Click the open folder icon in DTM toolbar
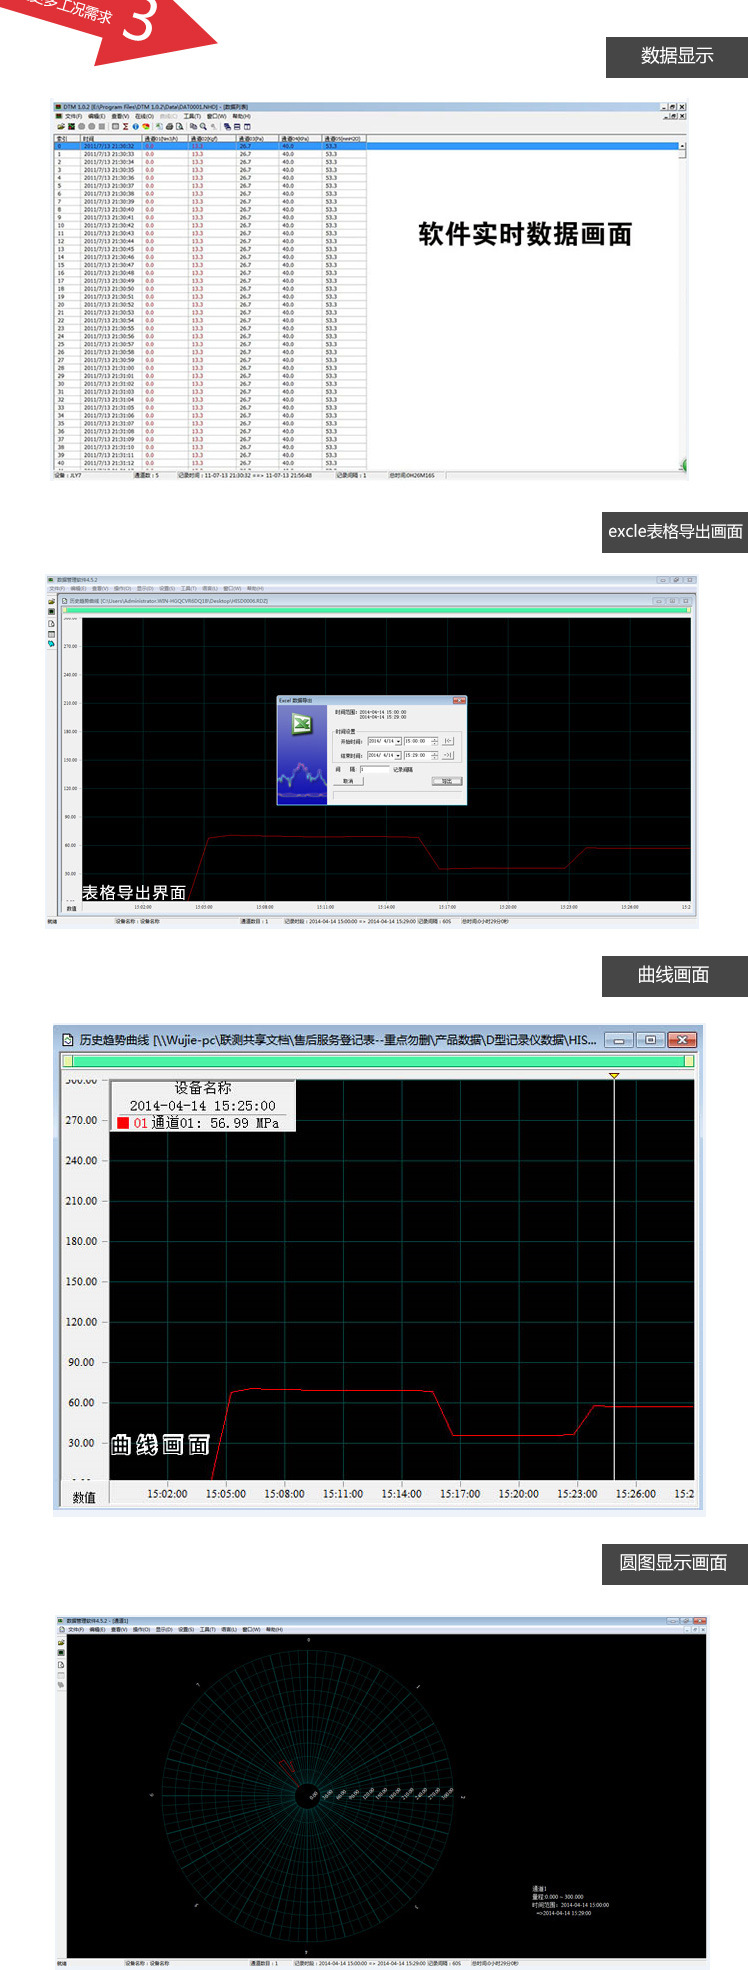 coord(60,127)
